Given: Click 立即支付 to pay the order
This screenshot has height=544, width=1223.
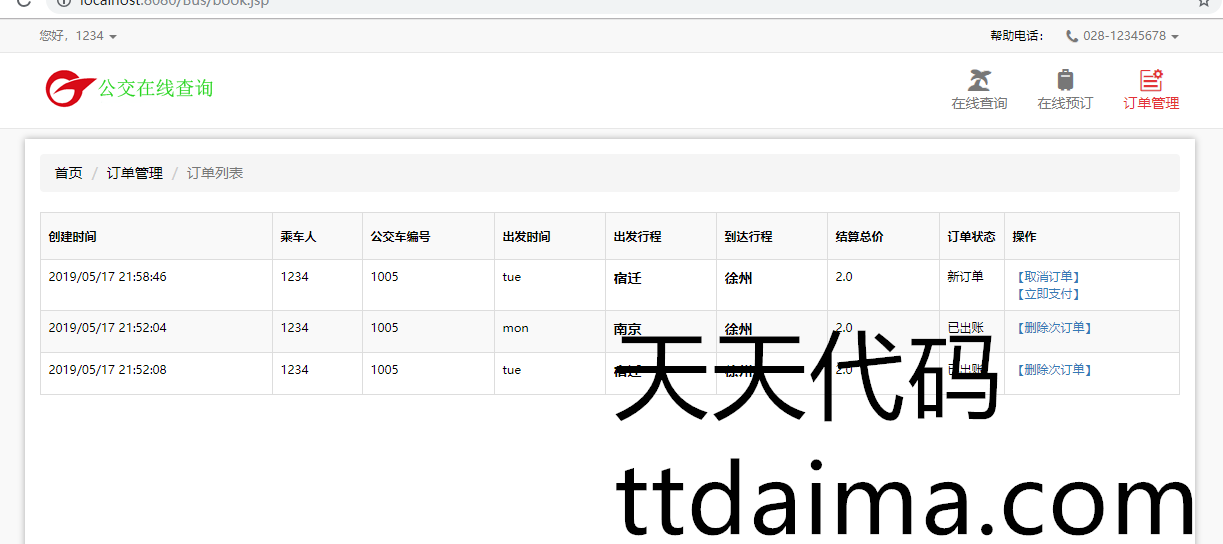Looking at the screenshot, I should click(x=1048, y=294).
